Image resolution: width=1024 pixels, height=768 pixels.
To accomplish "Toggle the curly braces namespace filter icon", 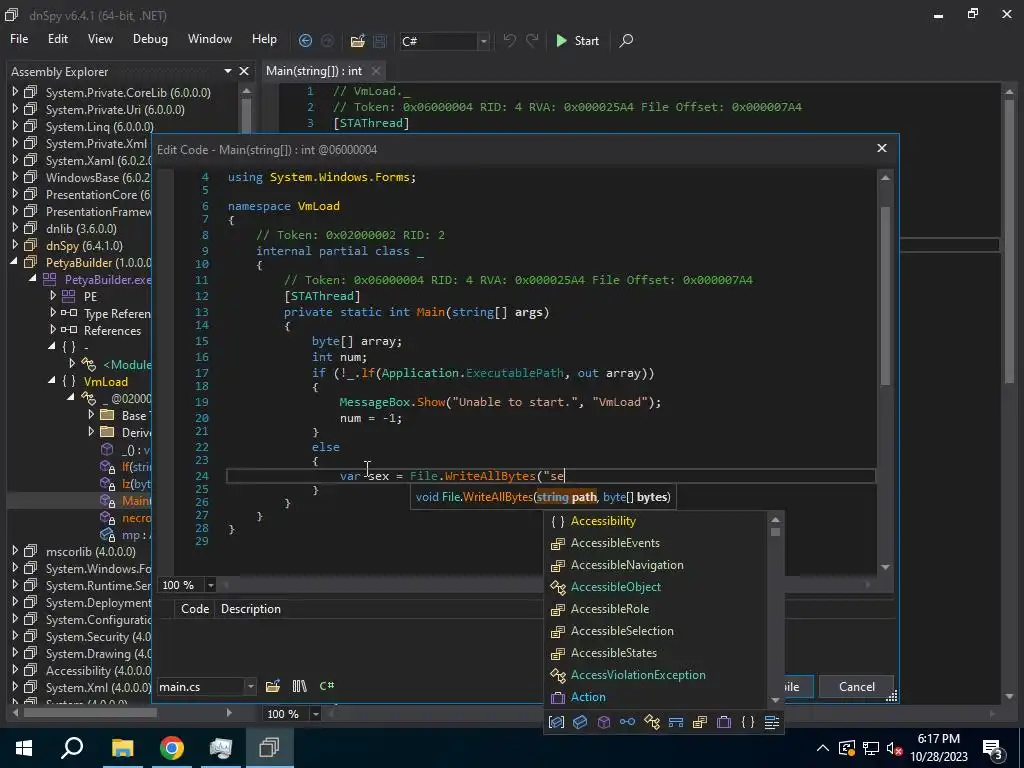I will click(748, 722).
